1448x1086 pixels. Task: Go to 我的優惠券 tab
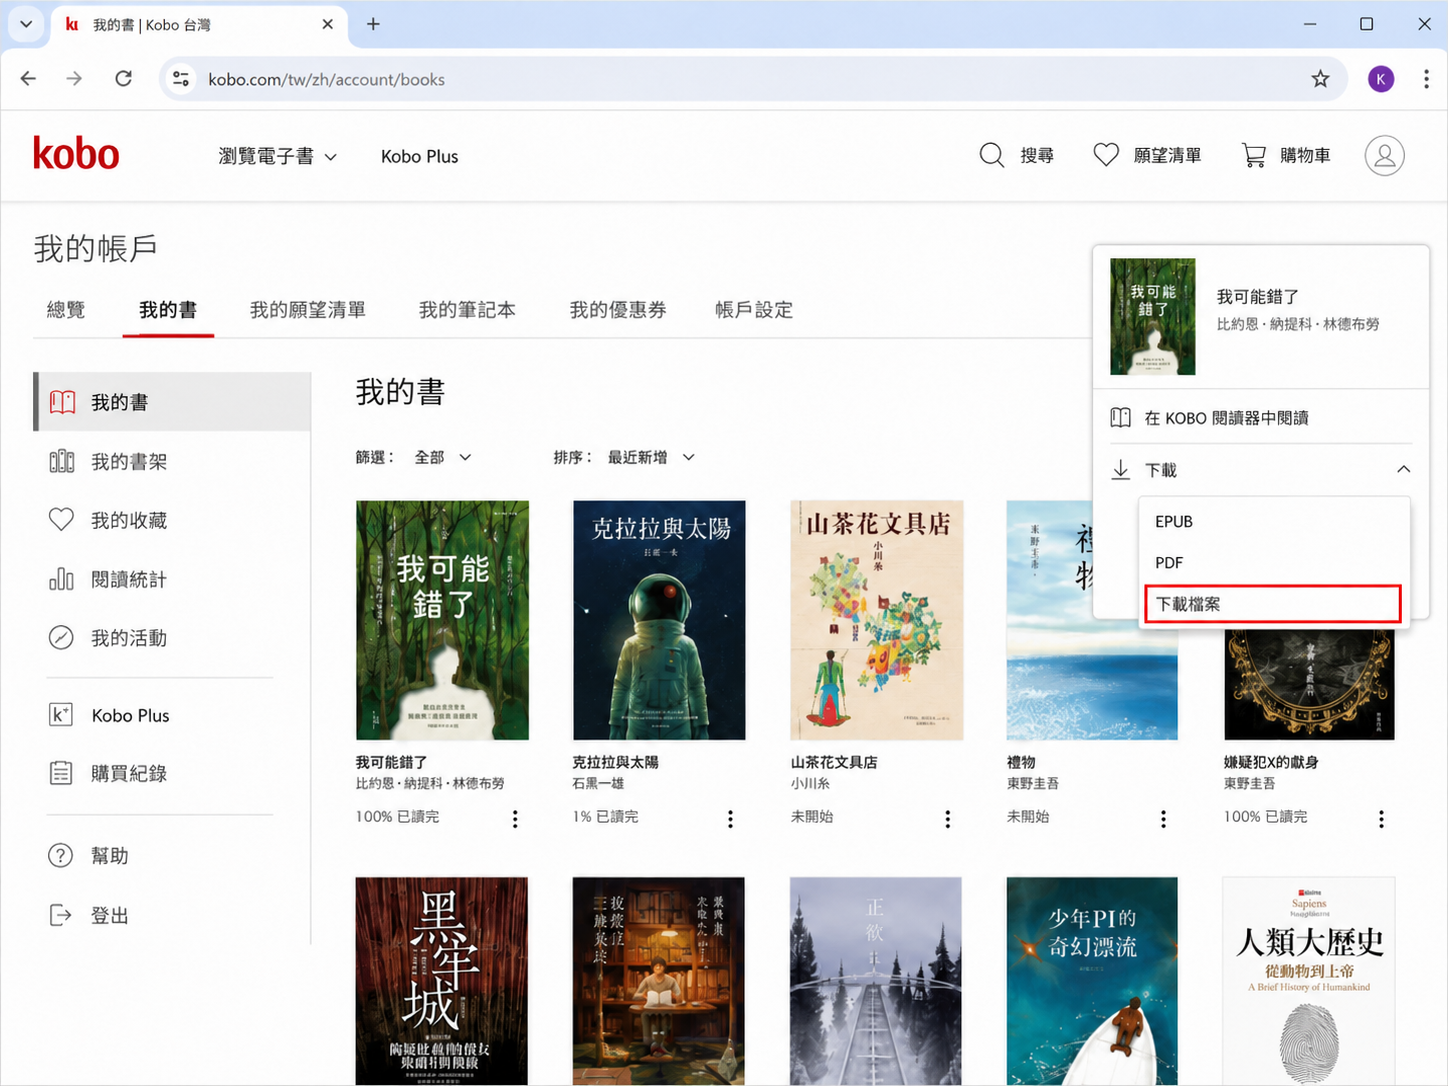[618, 310]
